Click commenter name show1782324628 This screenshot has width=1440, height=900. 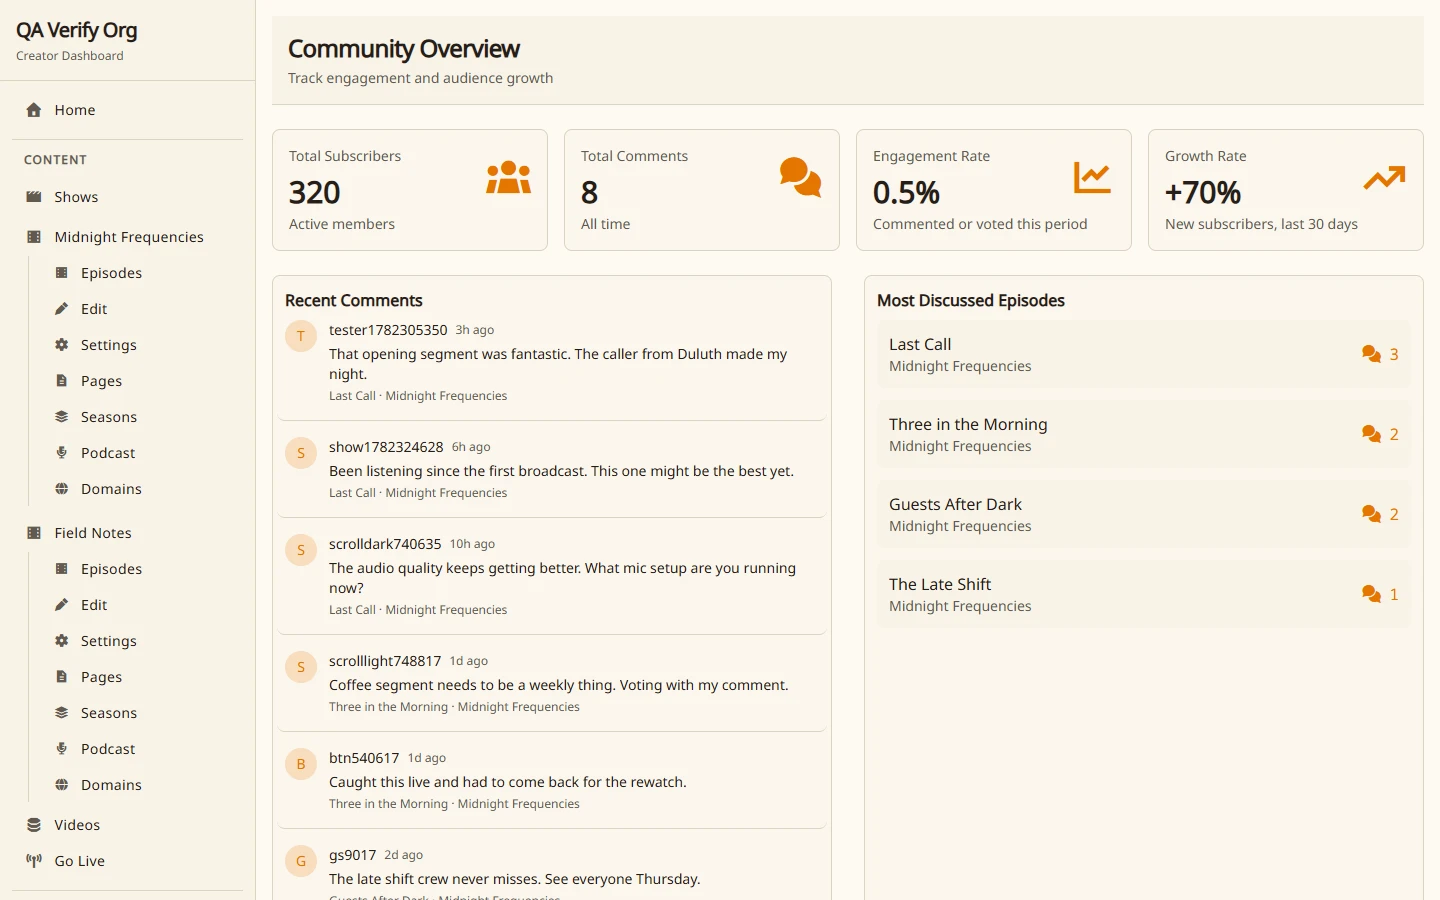click(x=386, y=447)
